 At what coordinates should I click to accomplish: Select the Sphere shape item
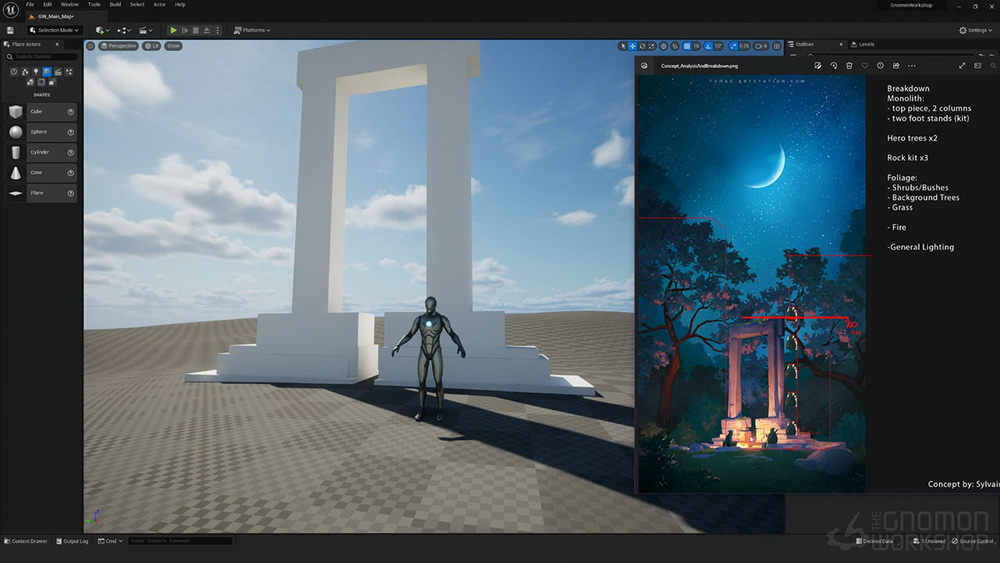[x=41, y=132]
